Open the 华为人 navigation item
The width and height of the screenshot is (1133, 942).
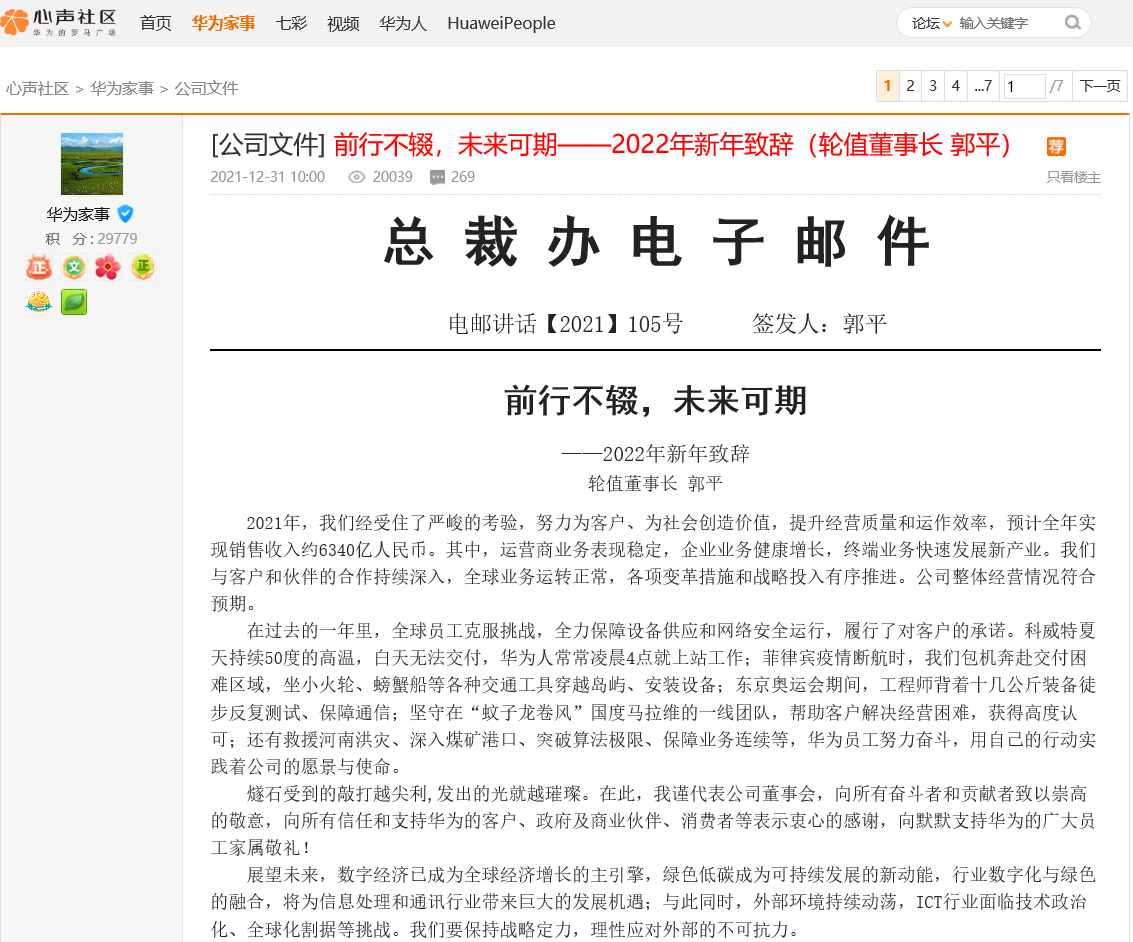(x=403, y=23)
